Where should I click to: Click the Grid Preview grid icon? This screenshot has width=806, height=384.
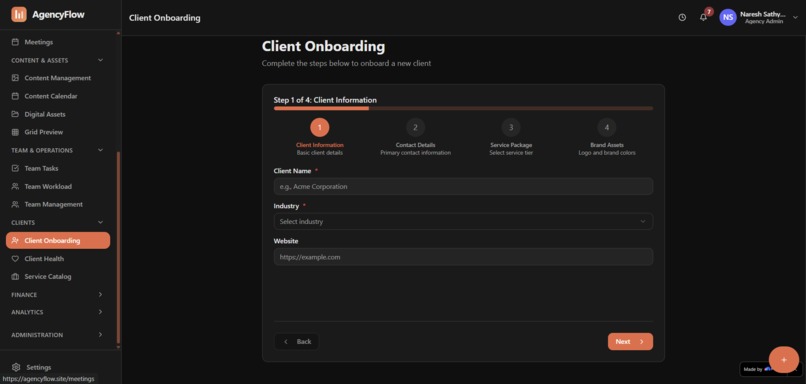[x=15, y=132]
